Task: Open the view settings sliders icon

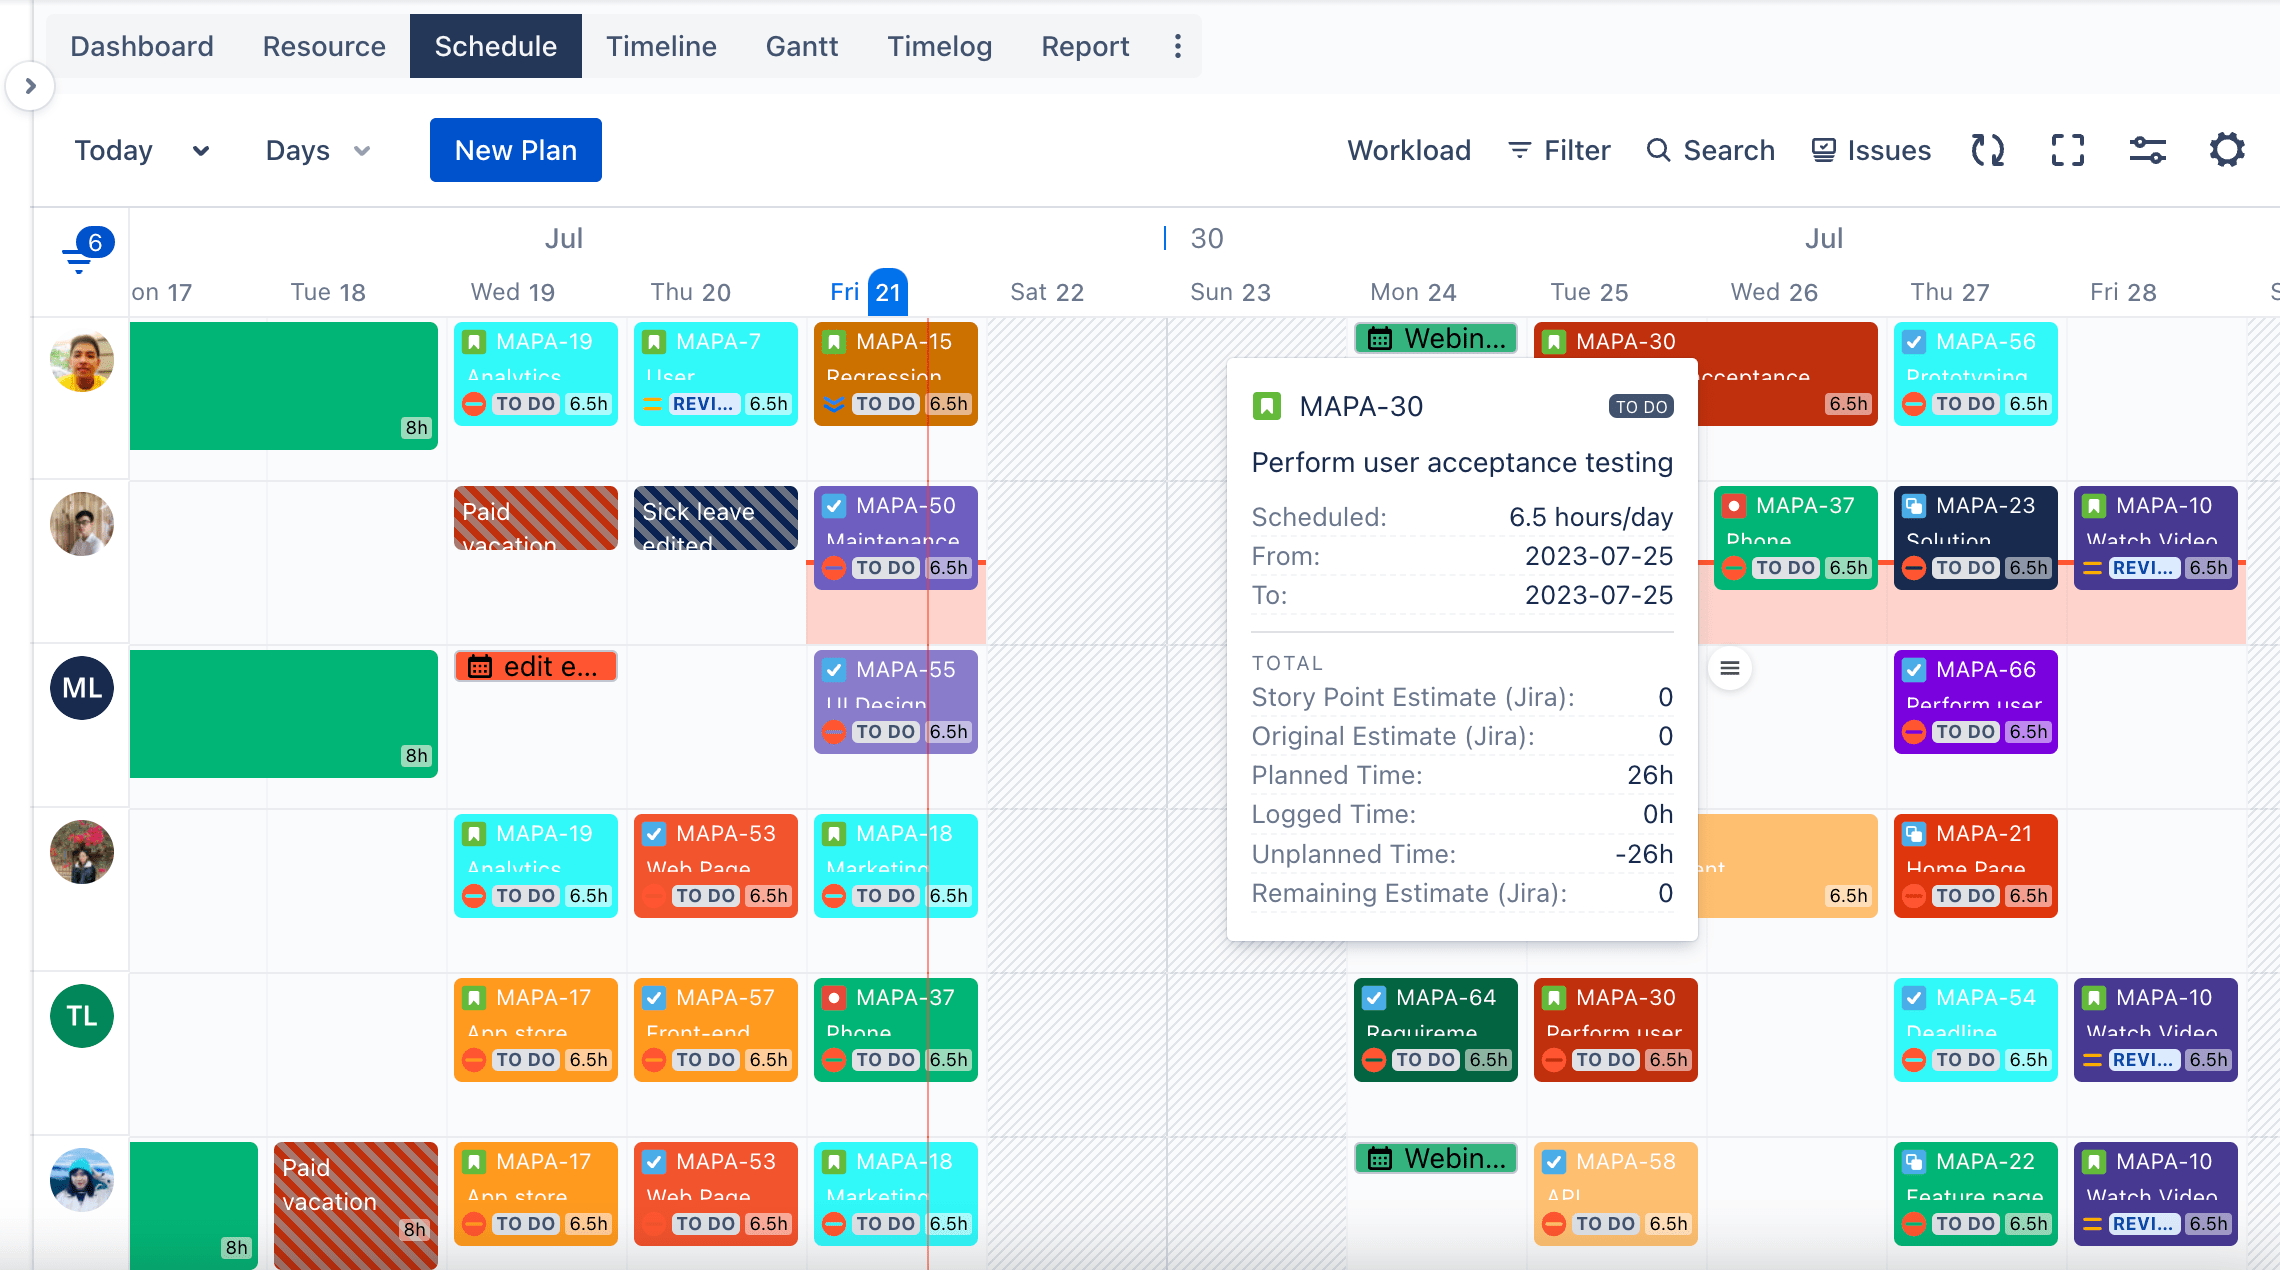Action: (2147, 150)
